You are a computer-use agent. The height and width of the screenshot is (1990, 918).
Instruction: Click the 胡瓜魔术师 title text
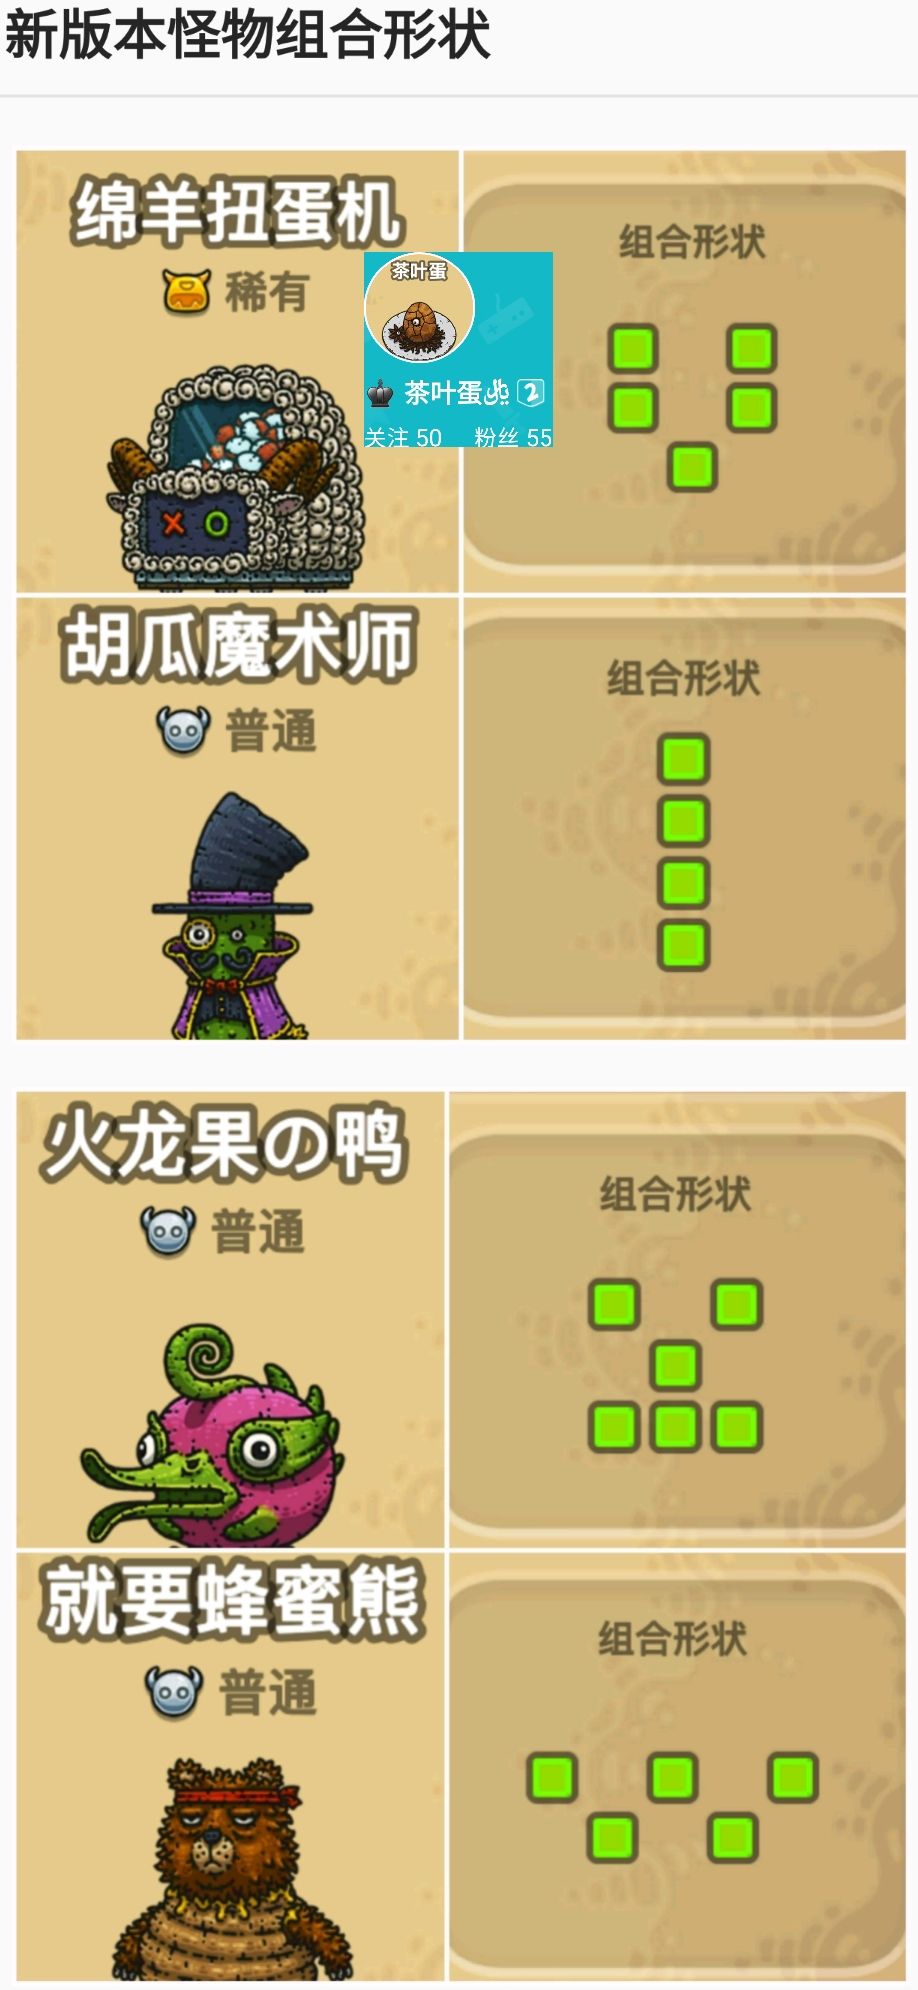238,647
